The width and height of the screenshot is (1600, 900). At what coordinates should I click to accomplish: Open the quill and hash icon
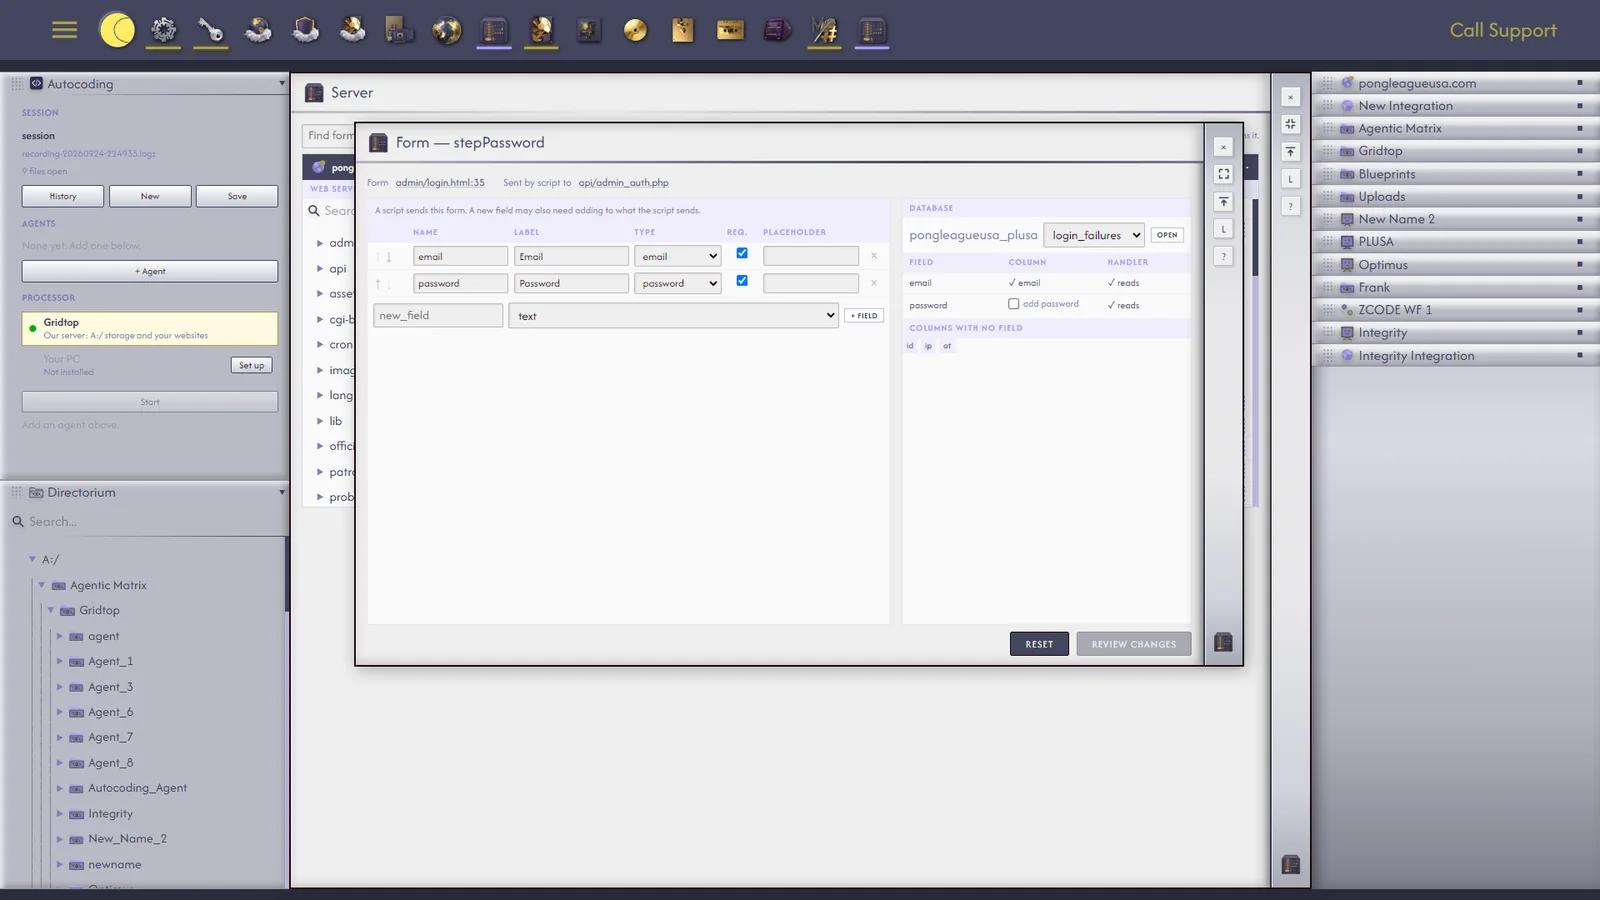824,30
